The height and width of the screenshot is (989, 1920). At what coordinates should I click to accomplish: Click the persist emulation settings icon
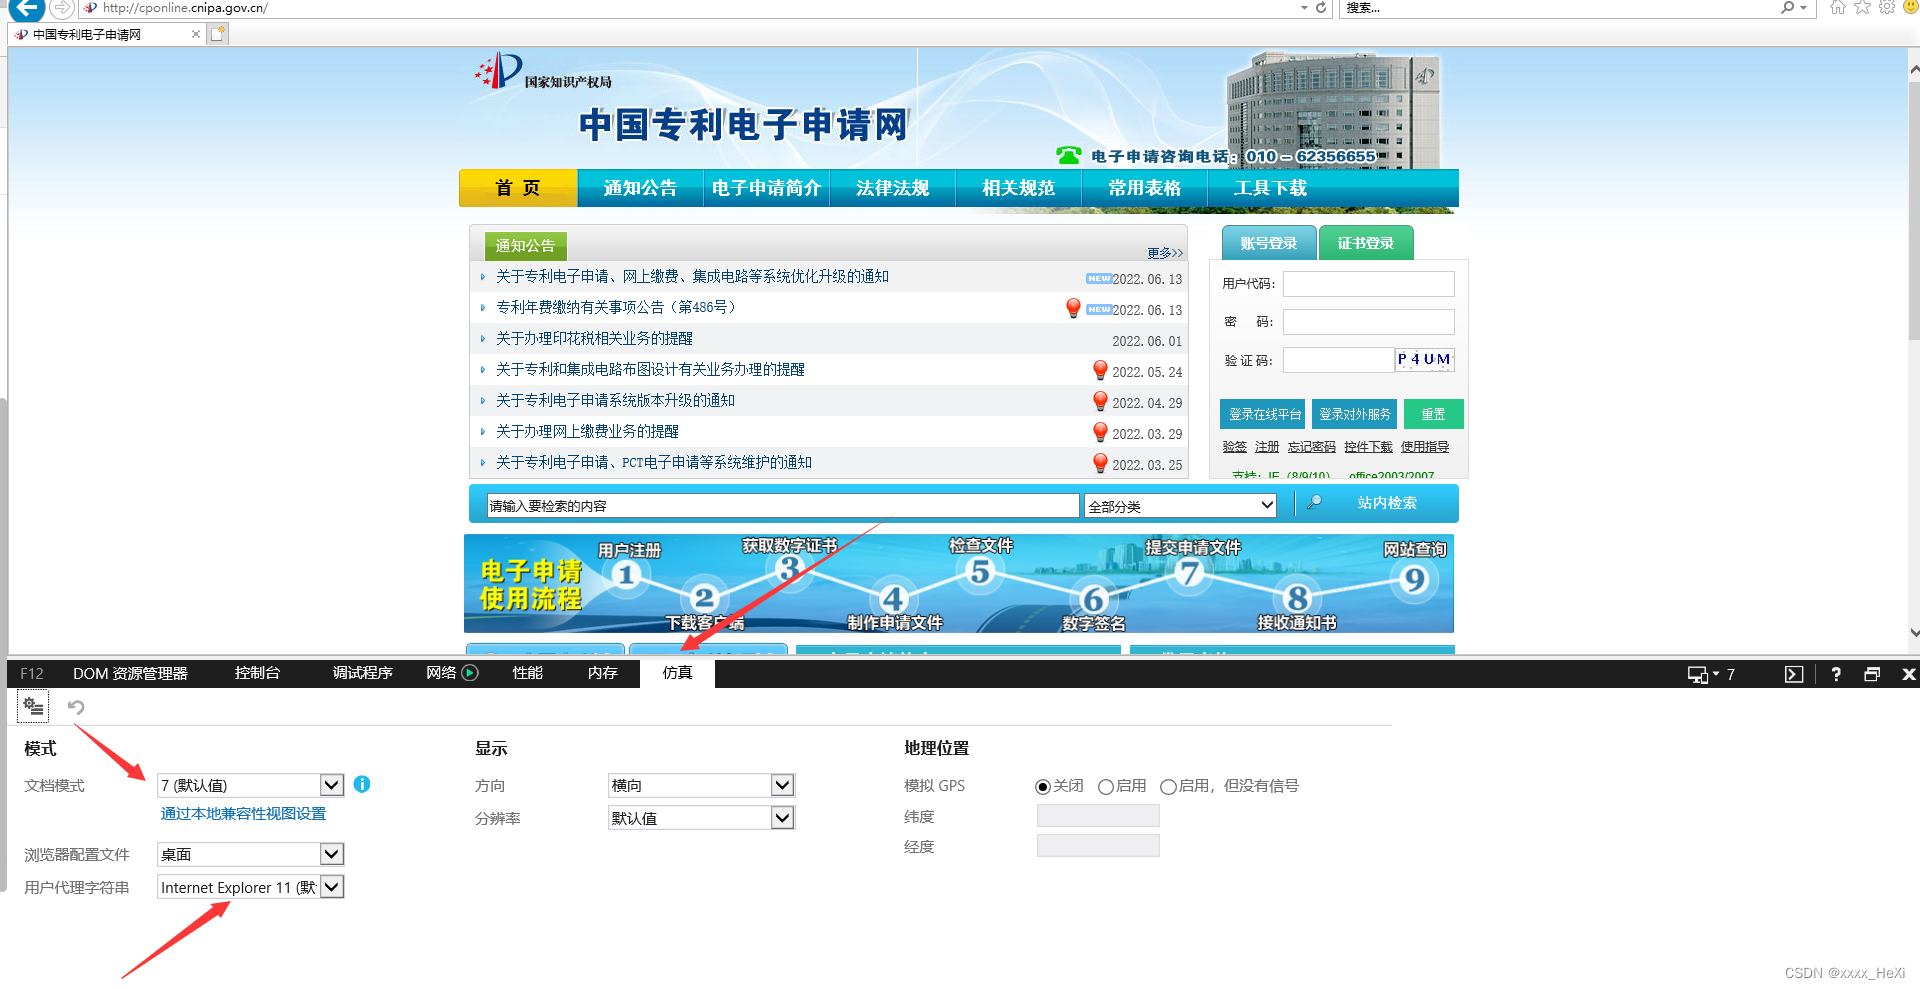tap(33, 707)
